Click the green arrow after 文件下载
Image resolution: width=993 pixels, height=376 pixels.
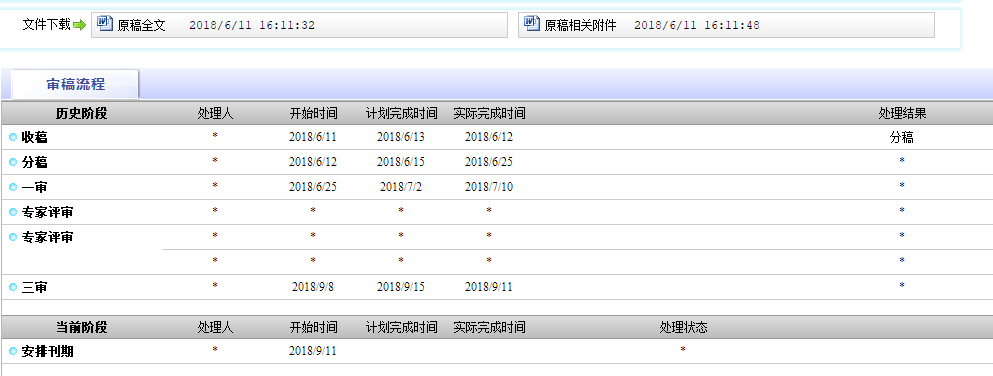79,25
